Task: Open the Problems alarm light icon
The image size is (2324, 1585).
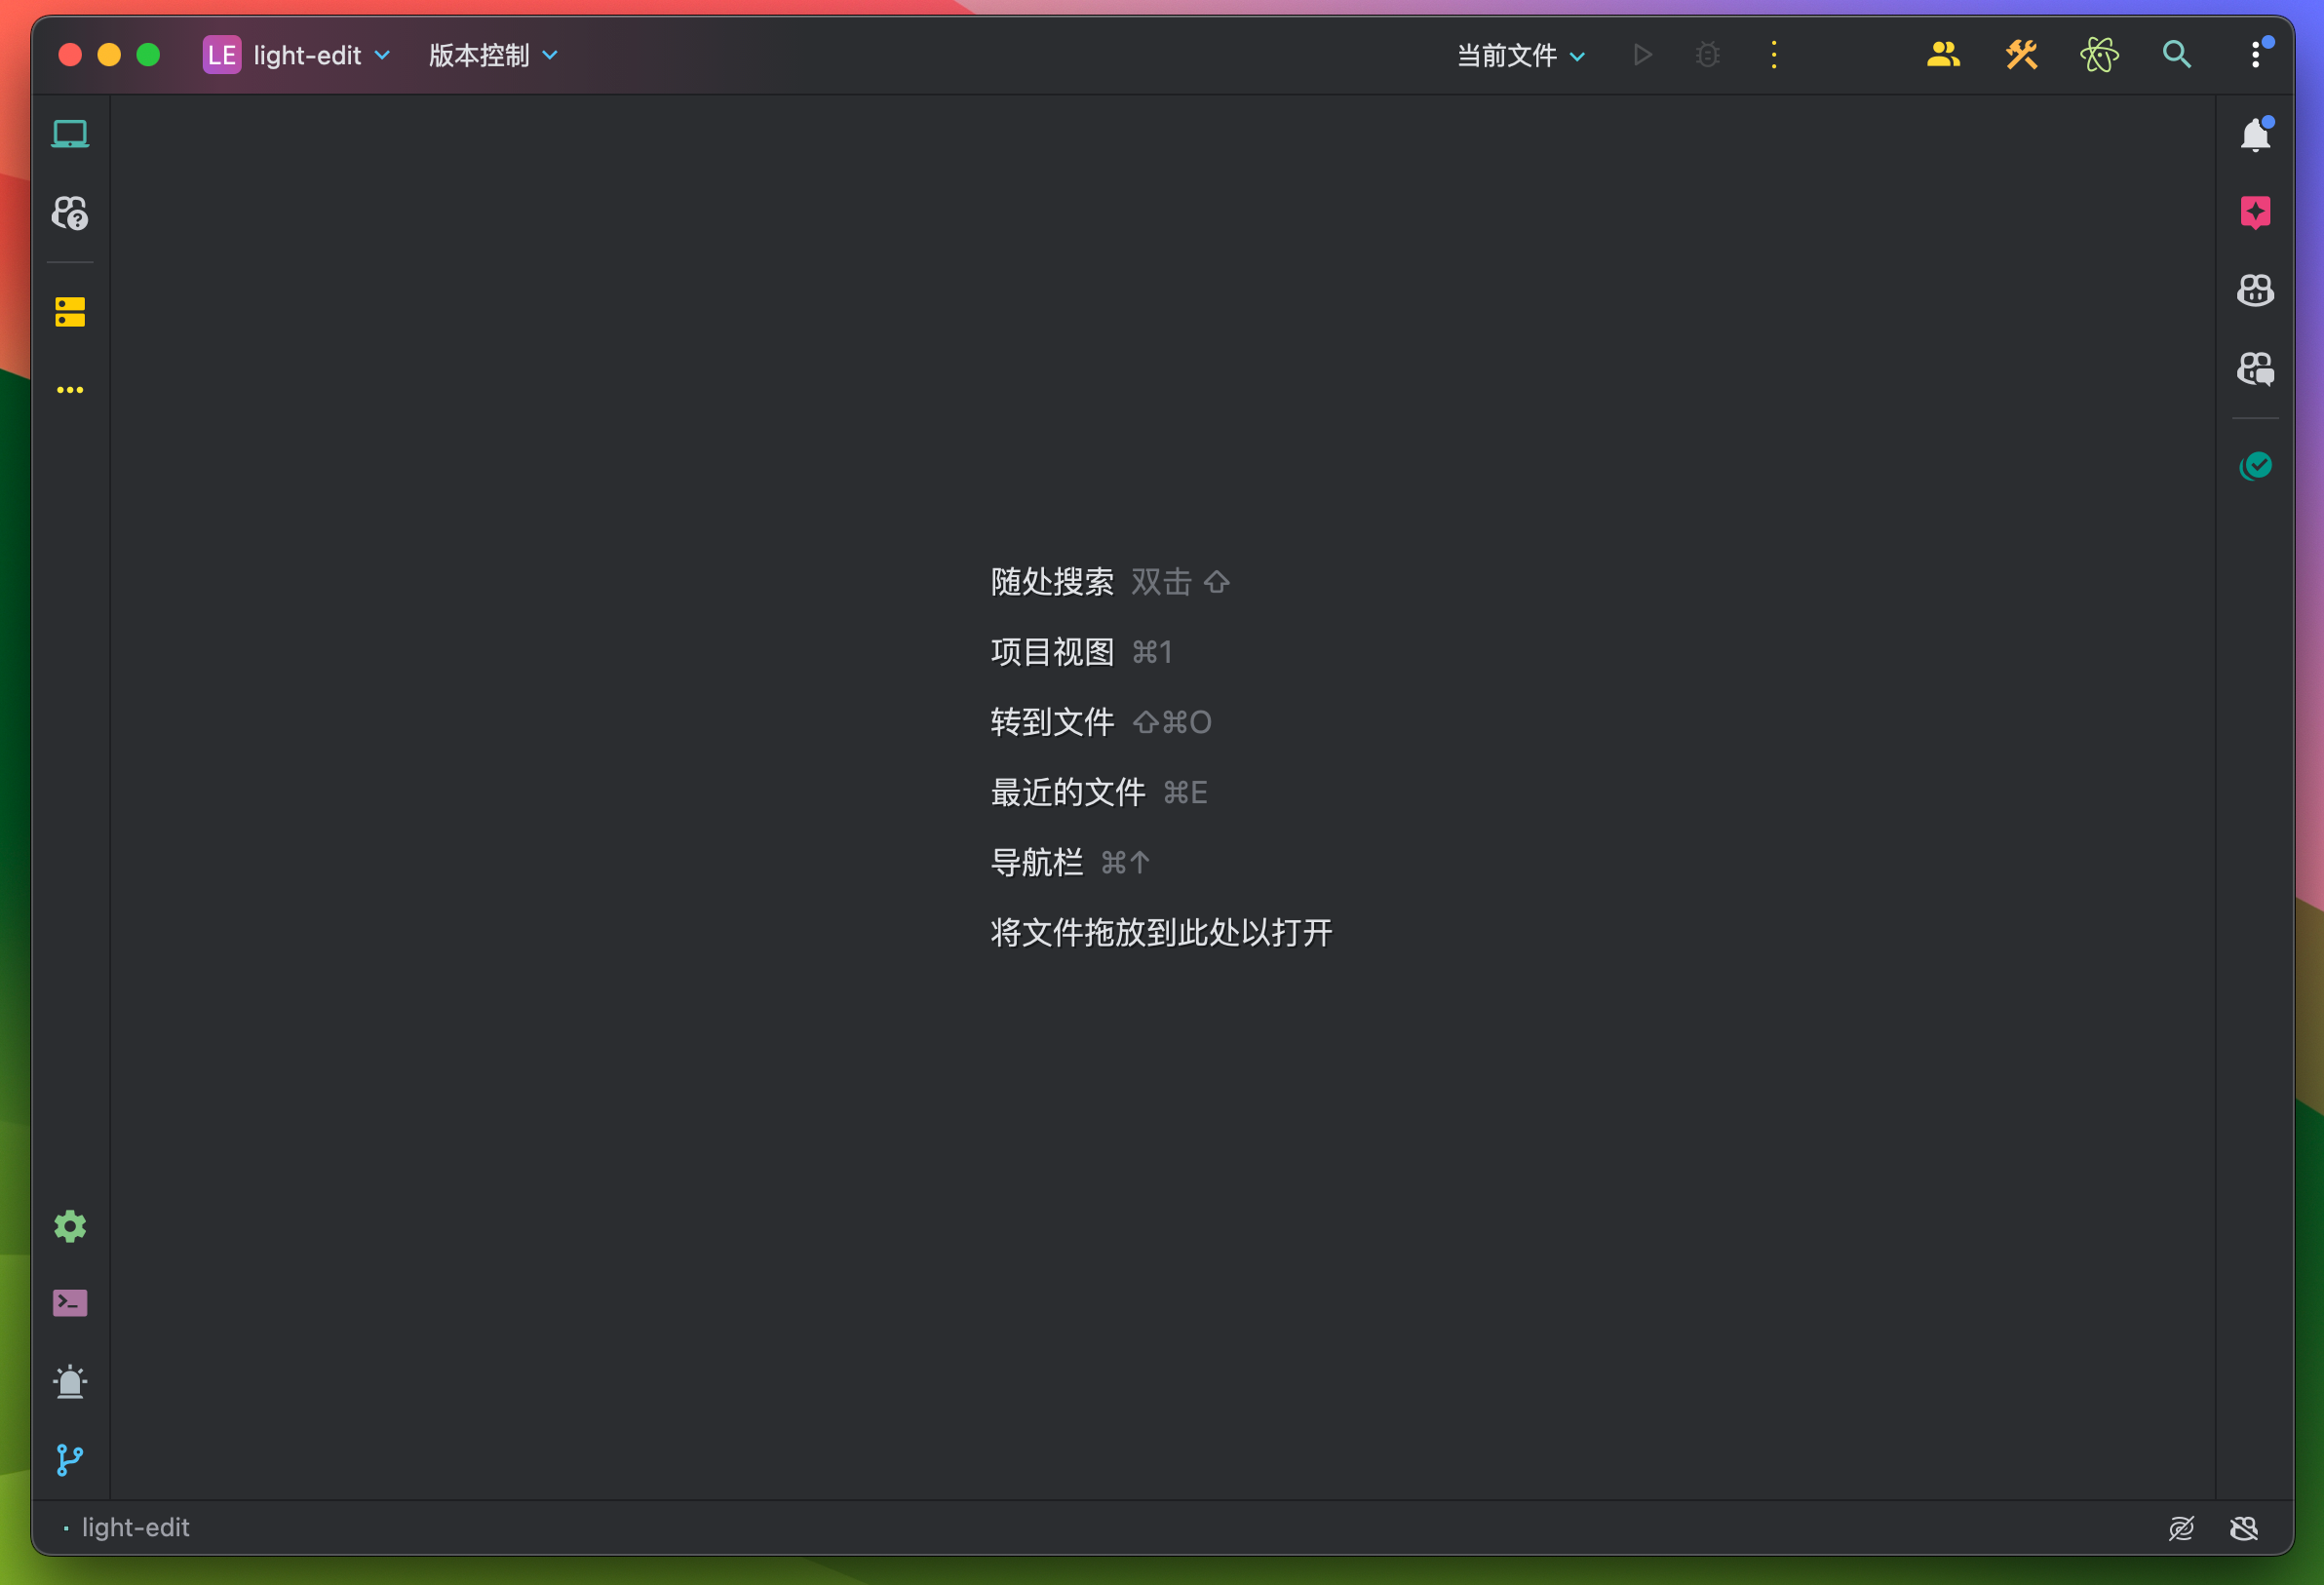Action: 70,1382
